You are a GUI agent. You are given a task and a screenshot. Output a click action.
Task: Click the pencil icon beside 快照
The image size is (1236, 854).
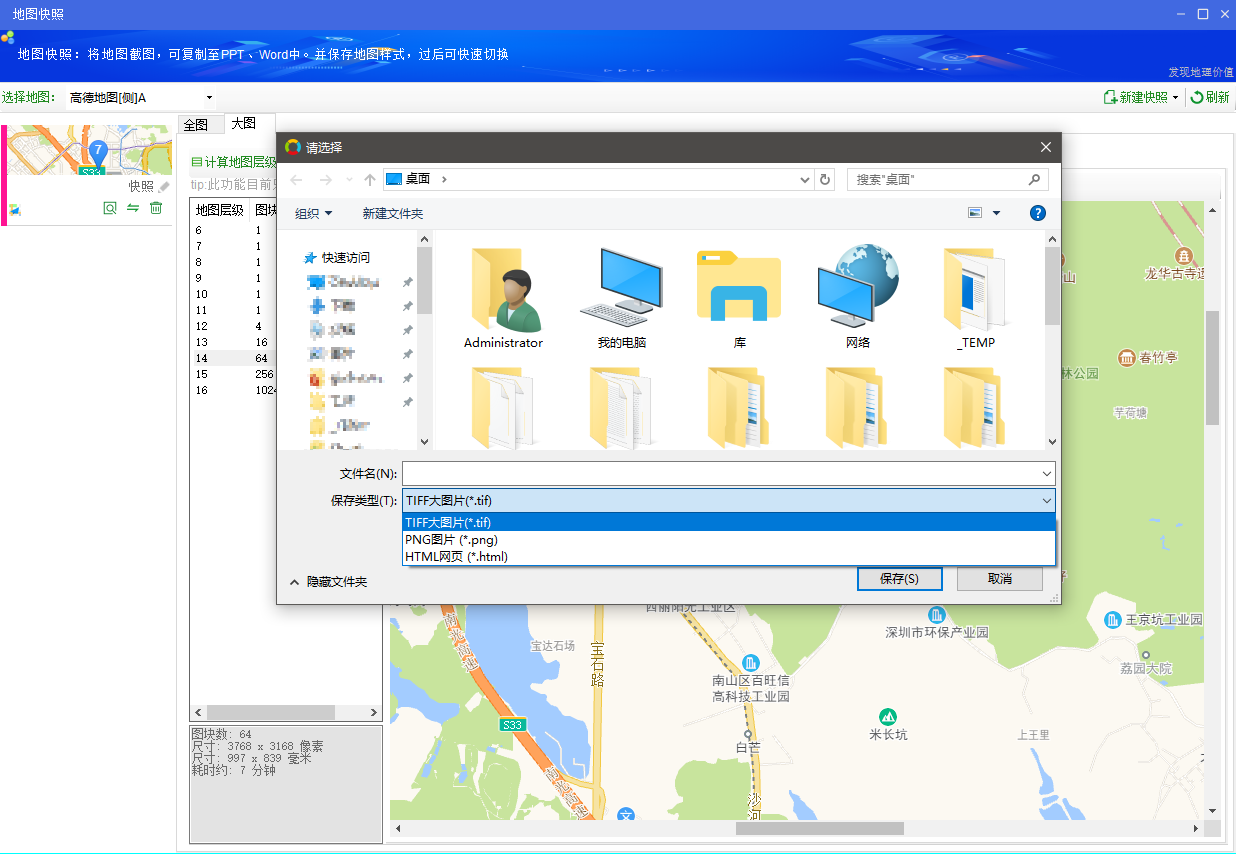[164, 186]
